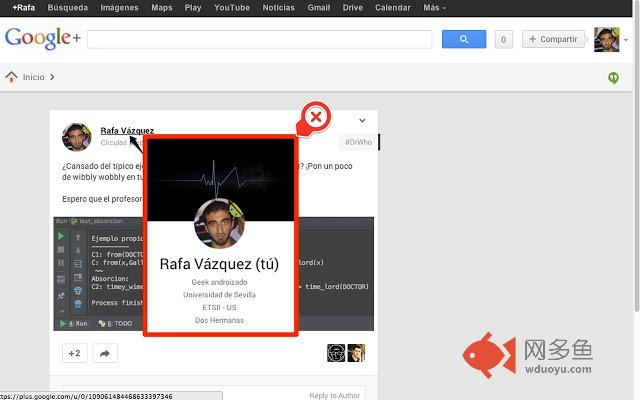Click the trash icon in run panel
Viewport: 640px width, 400px height.
coord(78,304)
